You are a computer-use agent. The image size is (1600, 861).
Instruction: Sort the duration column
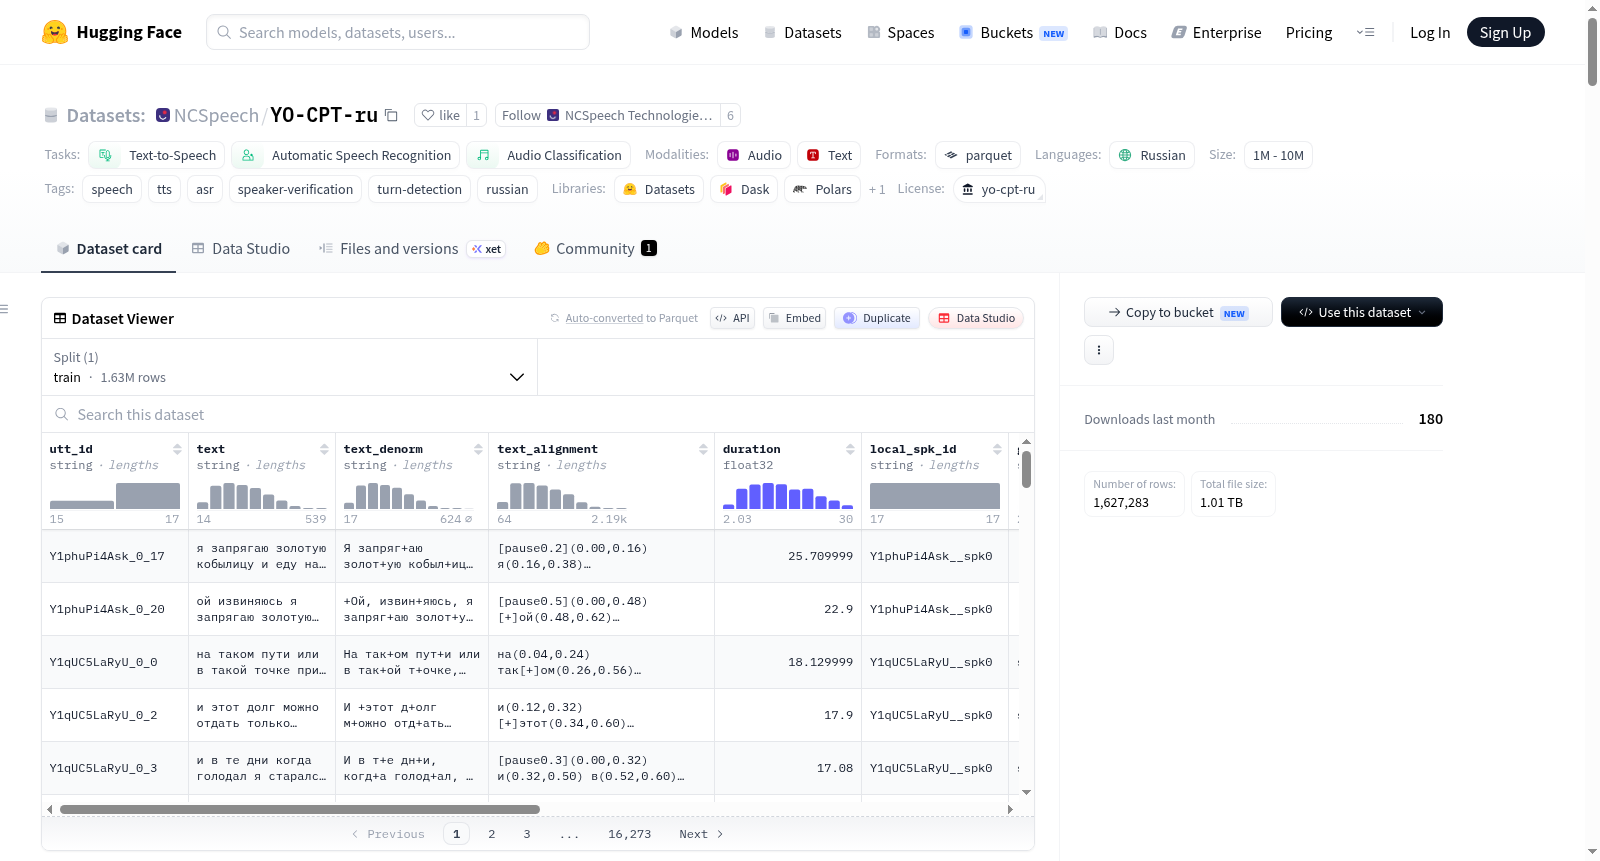[850, 449]
